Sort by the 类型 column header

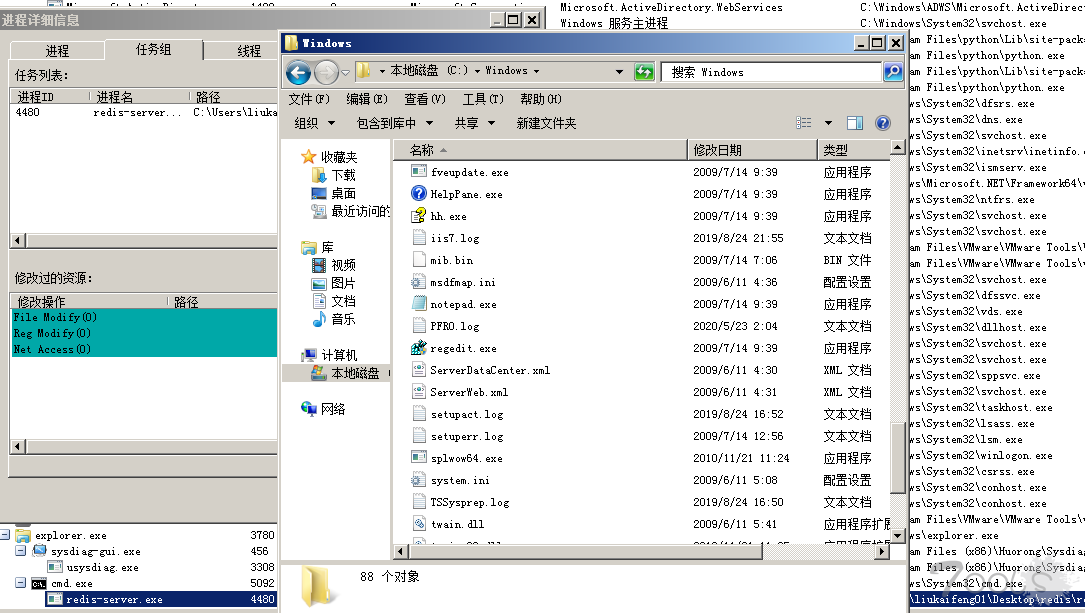[854, 149]
